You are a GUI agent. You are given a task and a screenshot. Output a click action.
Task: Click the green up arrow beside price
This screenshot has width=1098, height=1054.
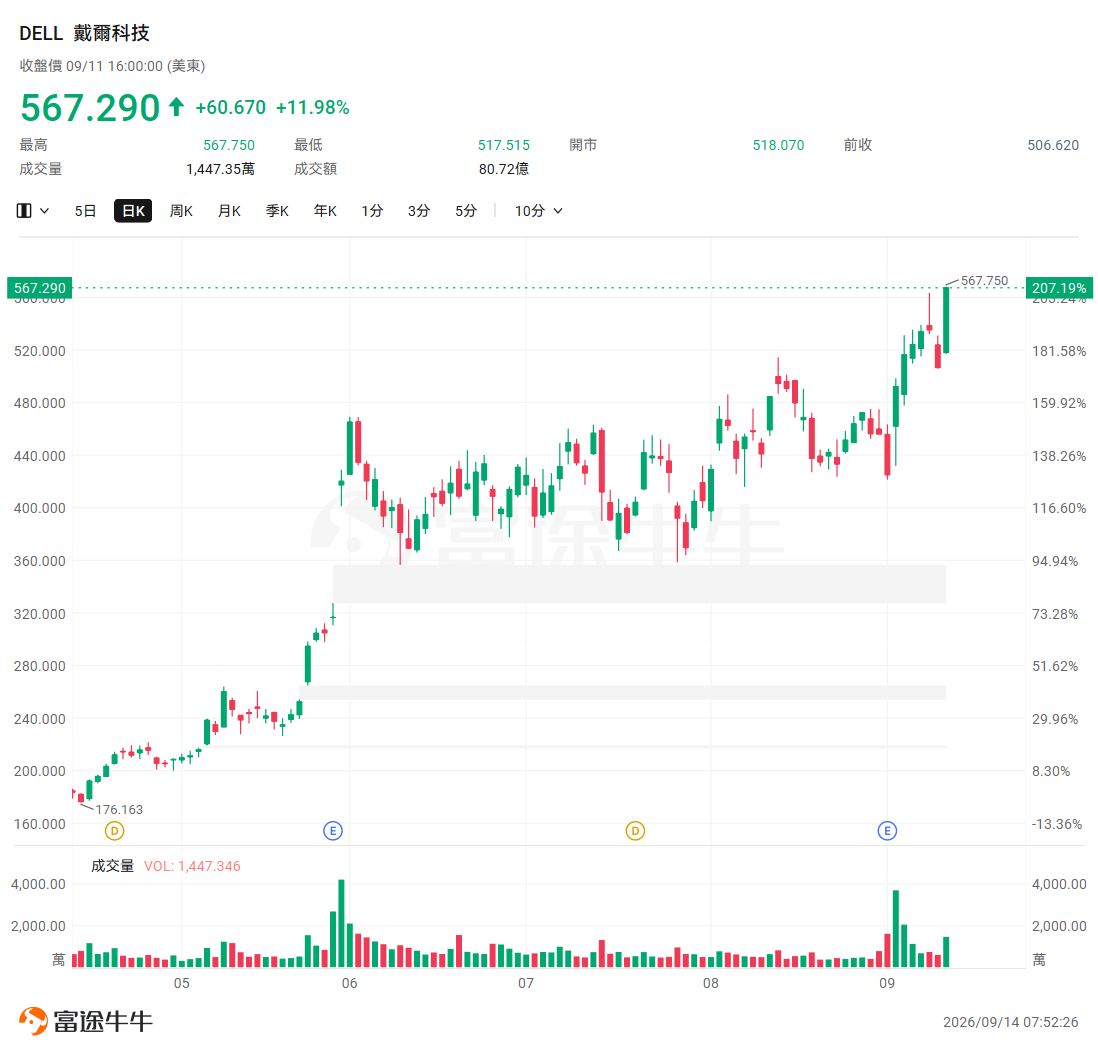pos(176,107)
